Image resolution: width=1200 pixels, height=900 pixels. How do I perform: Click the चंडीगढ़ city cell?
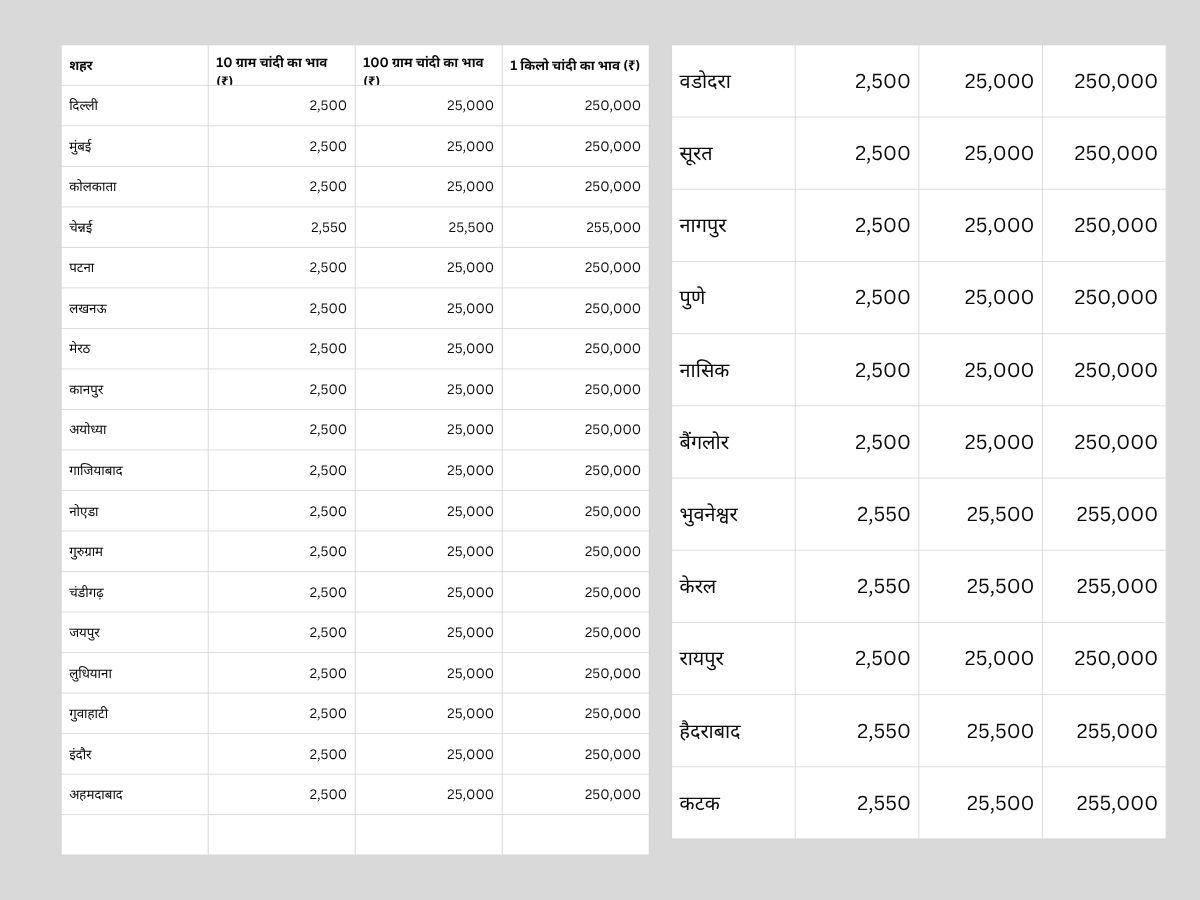[87, 593]
